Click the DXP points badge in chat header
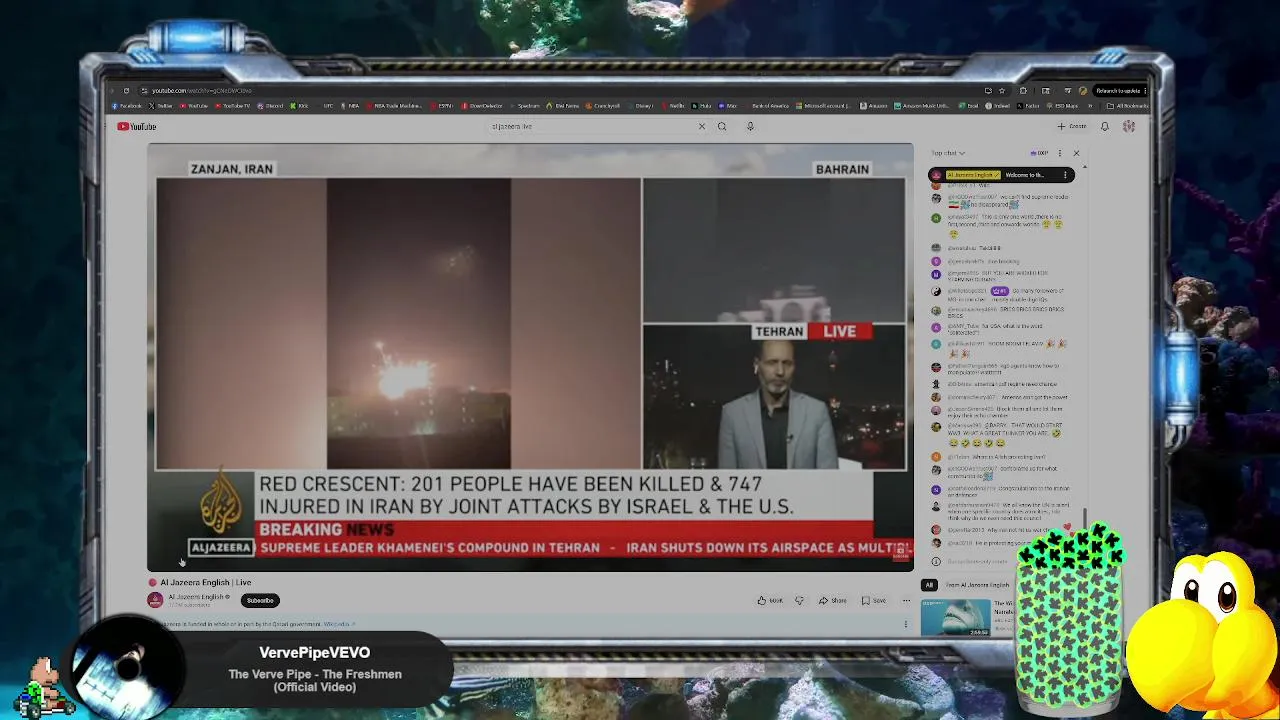 pyautogui.click(x=1040, y=153)
